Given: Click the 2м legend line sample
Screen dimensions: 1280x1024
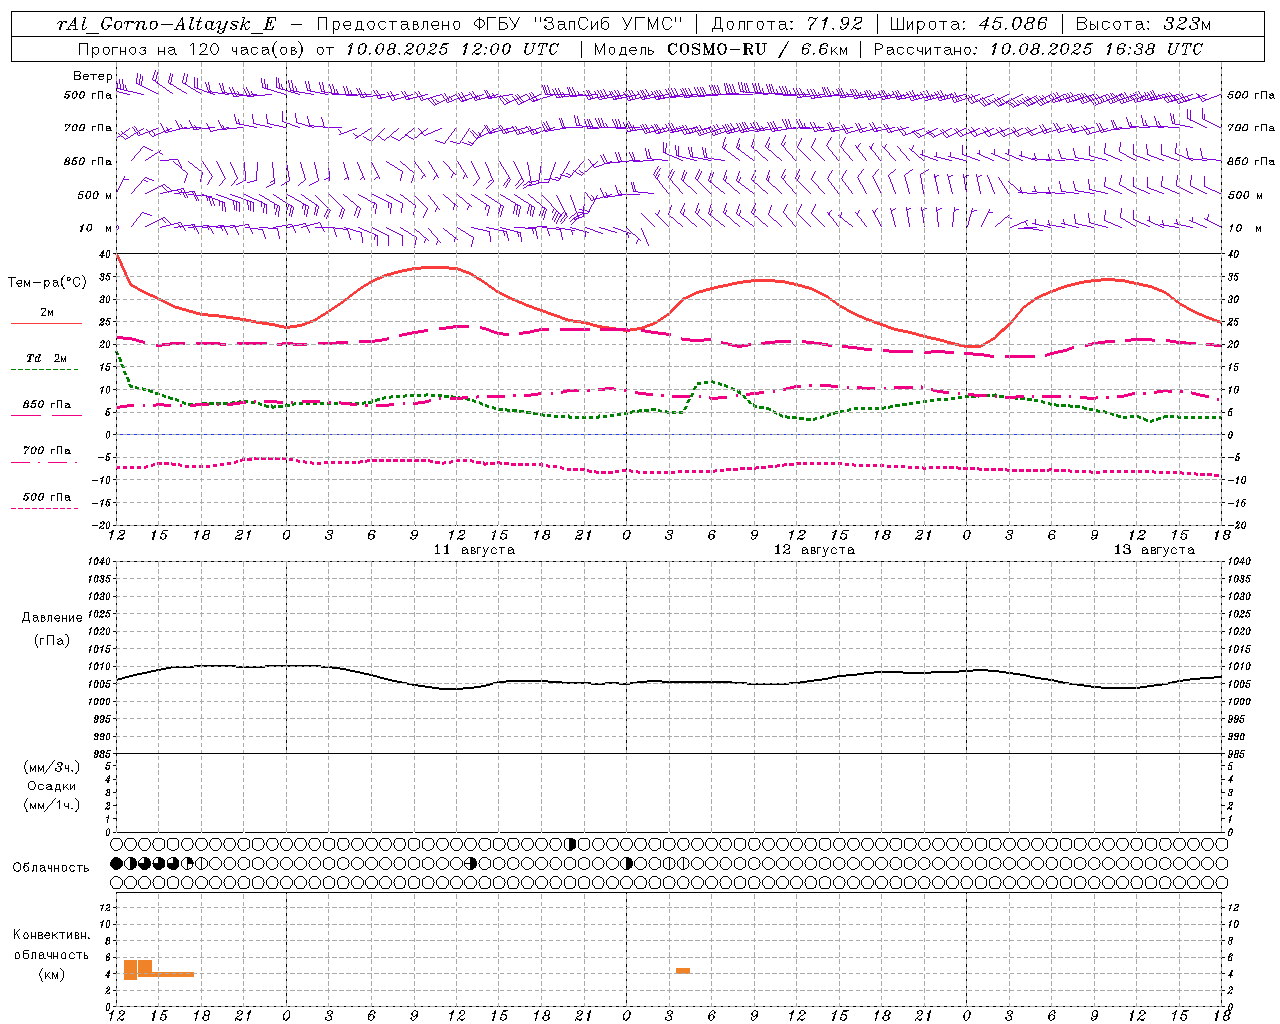Looking at the screenshot, I should (x=46, y=323).
